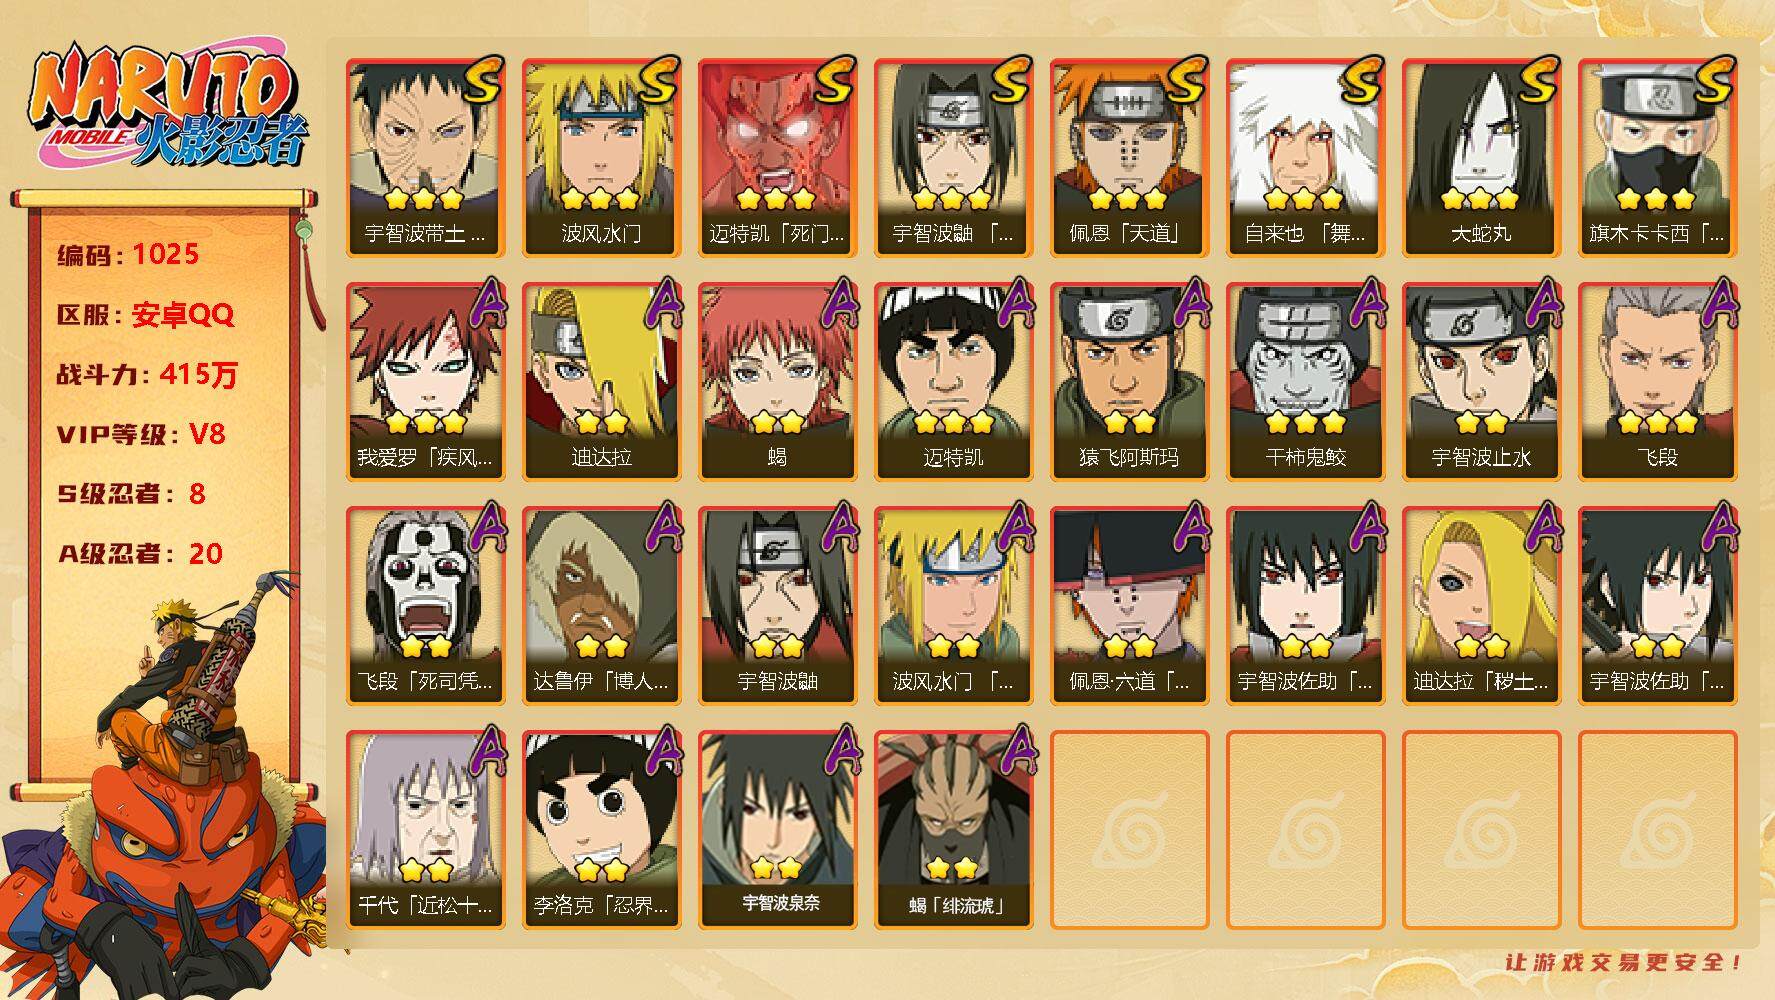Select the 波风水门 S-rank ninja card
The width and height of the screenshot is (1775, 1000).
coord(601,158)
